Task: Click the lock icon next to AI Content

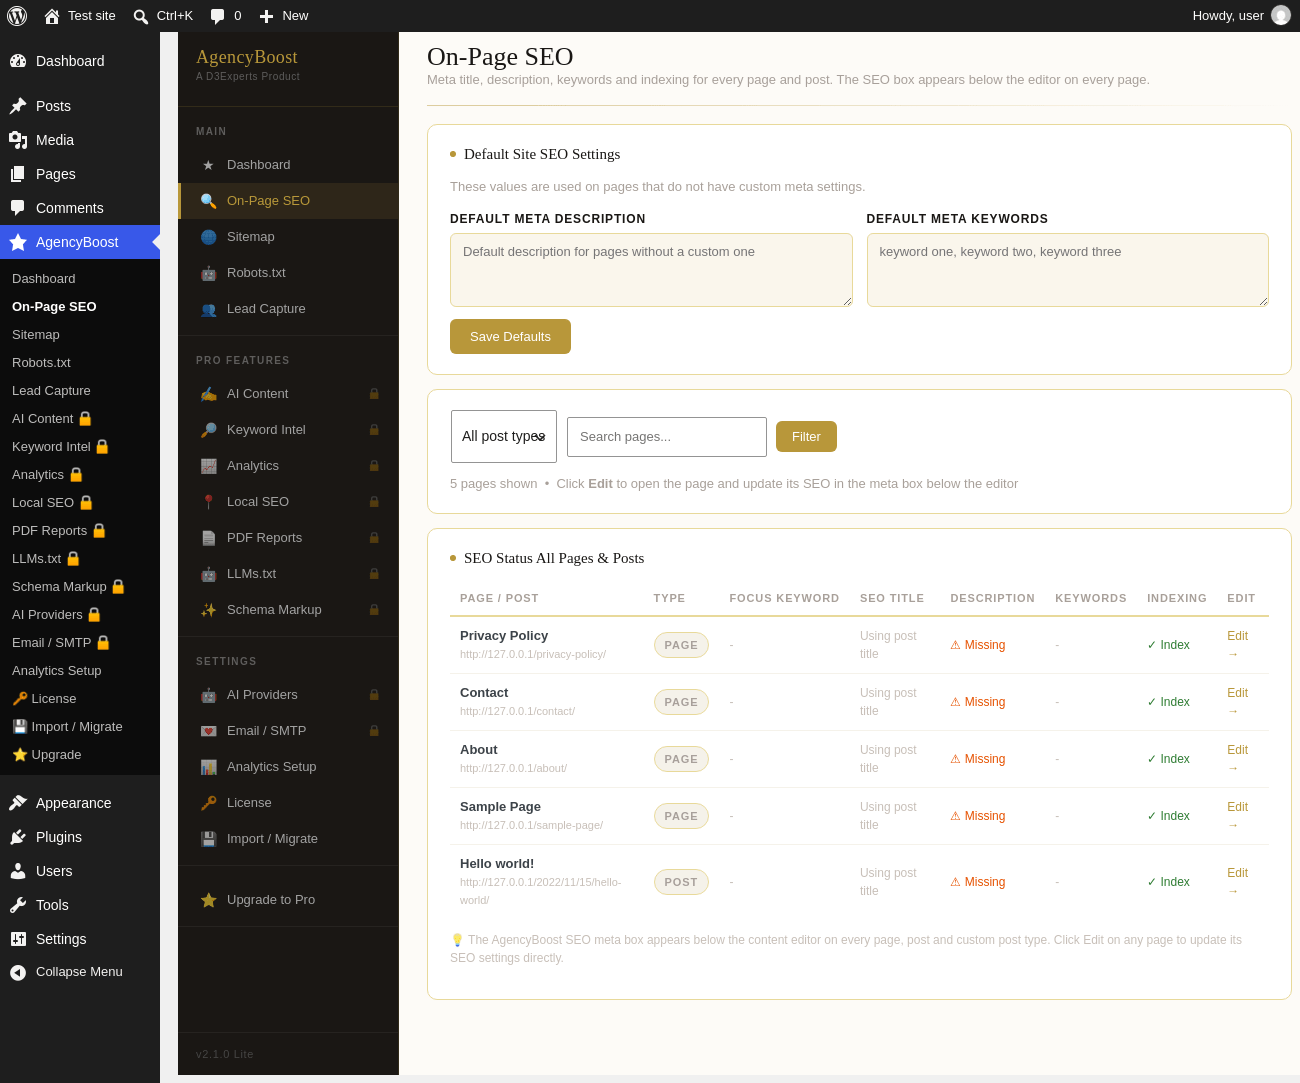Action: 374,394
